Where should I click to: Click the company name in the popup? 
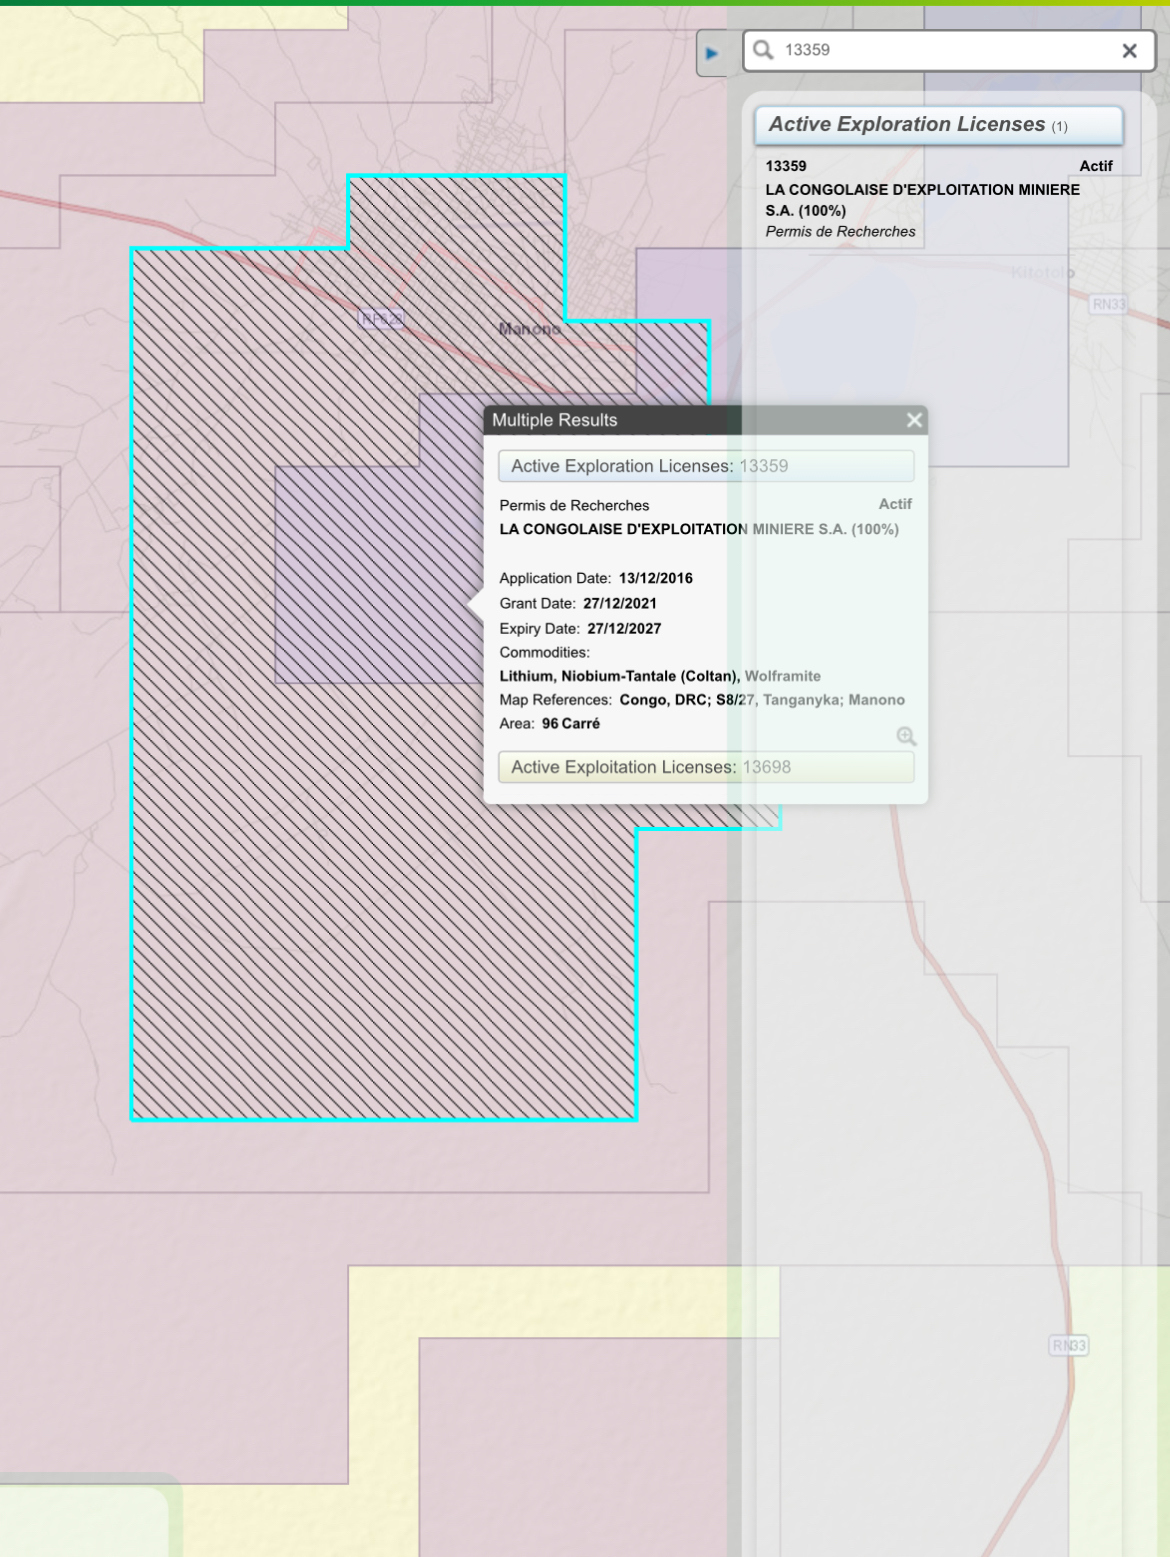coord(698,529)
